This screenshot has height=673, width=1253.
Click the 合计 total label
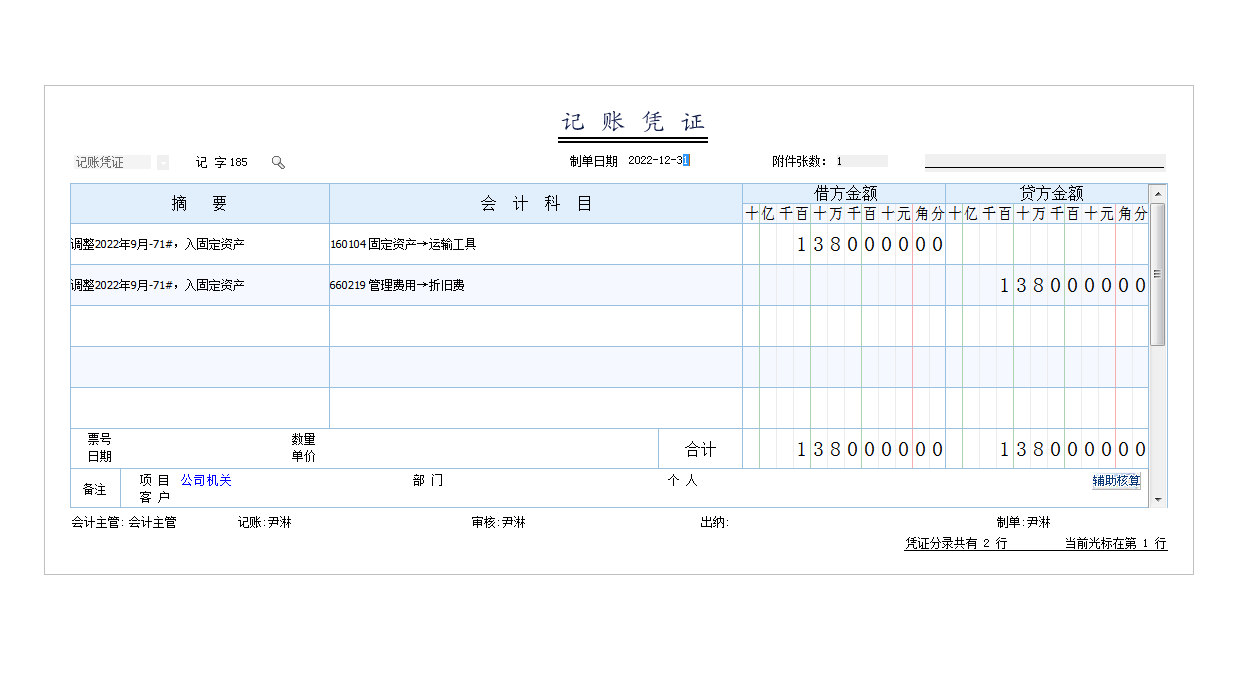(x=700, y=449)
